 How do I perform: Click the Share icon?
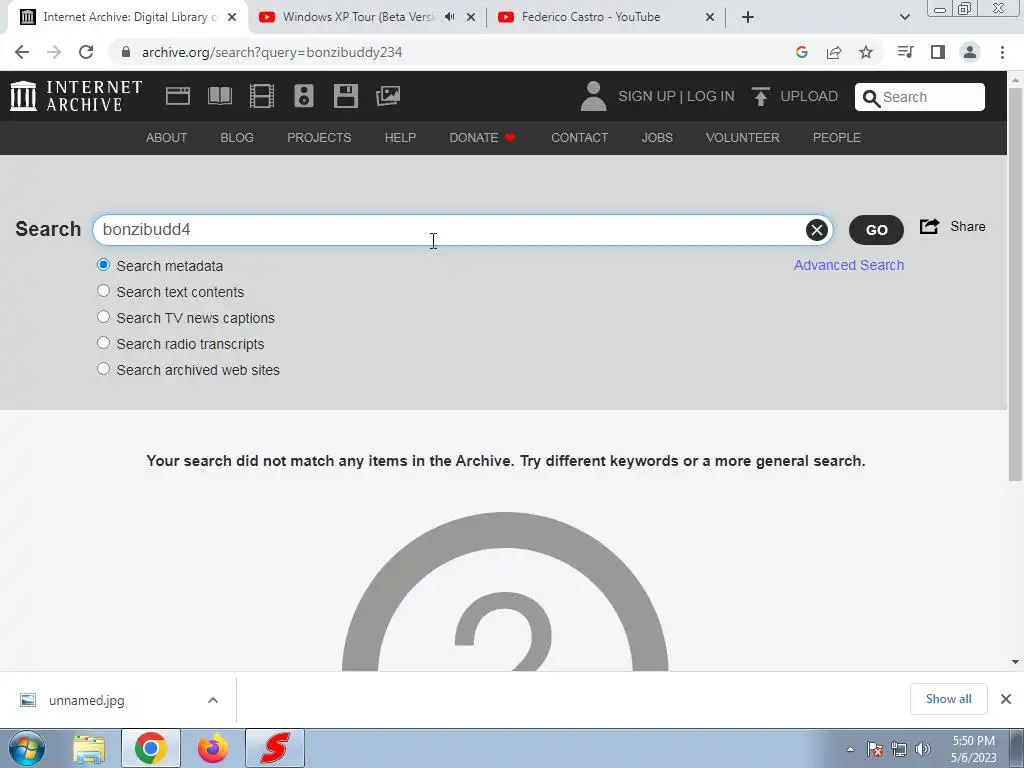tap(929, 227)
